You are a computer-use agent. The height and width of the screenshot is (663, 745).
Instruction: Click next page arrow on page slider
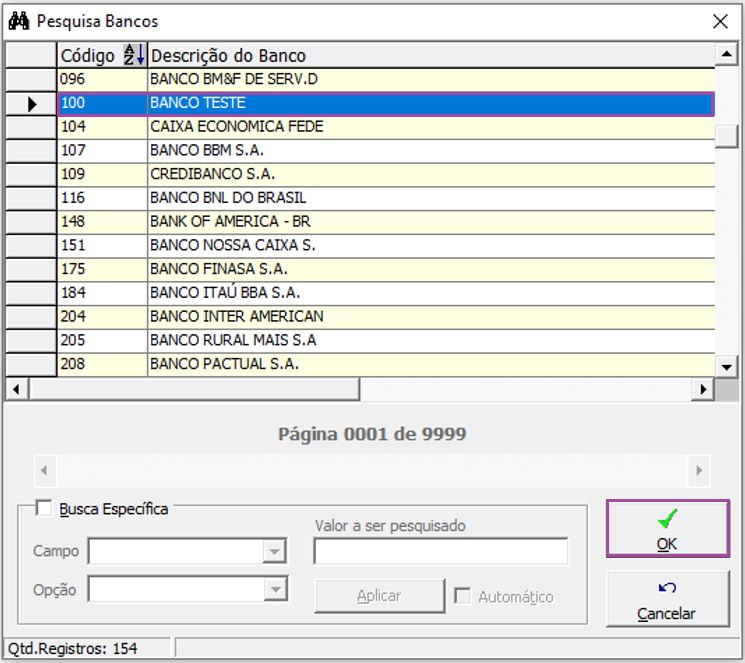698,471
